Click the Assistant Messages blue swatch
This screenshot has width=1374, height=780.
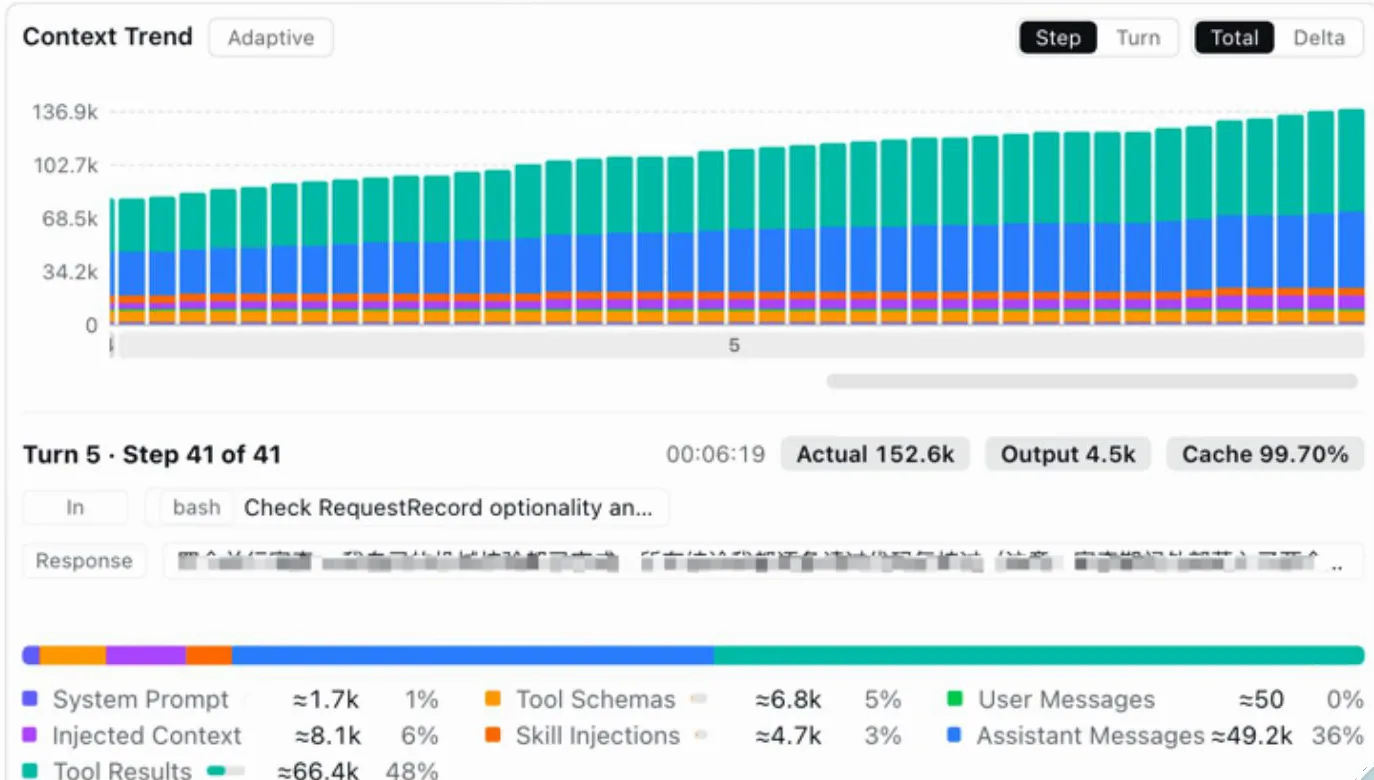954,735
